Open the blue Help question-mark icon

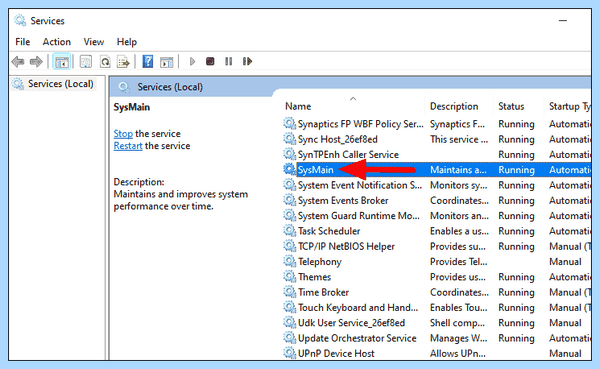tap(148, 61)
